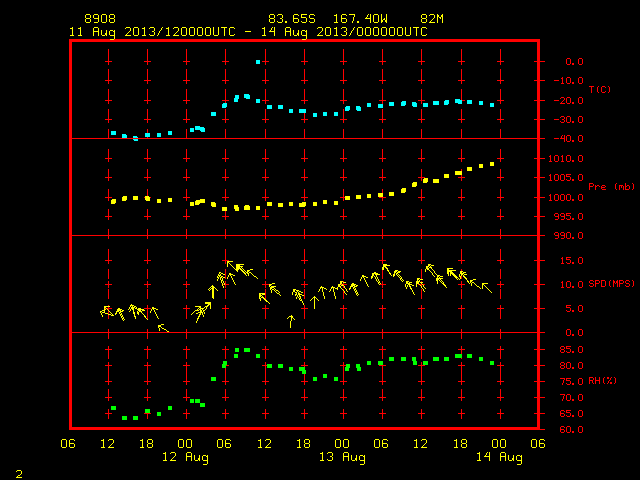Click the SPD(MPS) axis label
The width and height of the screenshot is (640, 480).
611,283
